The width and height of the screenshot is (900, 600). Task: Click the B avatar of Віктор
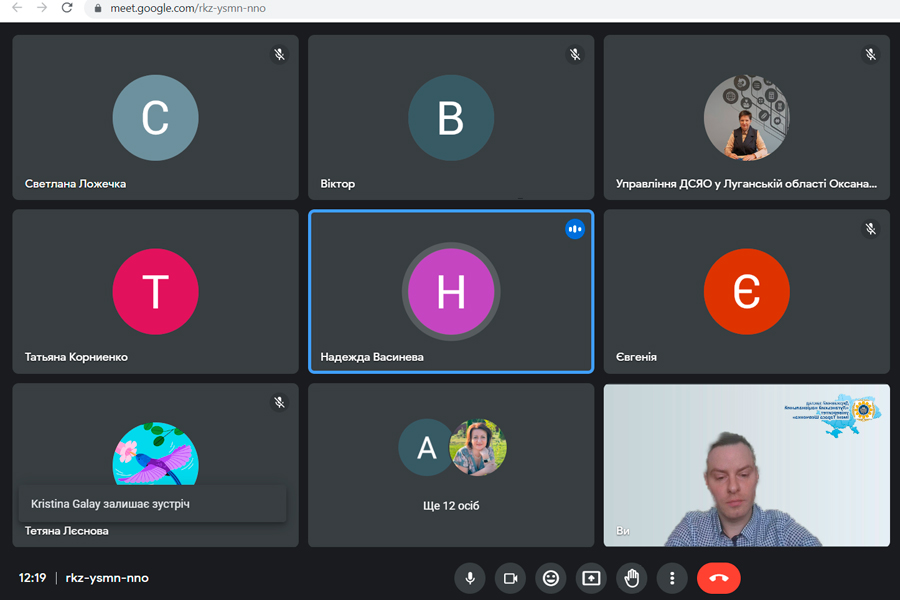(451, 118)
